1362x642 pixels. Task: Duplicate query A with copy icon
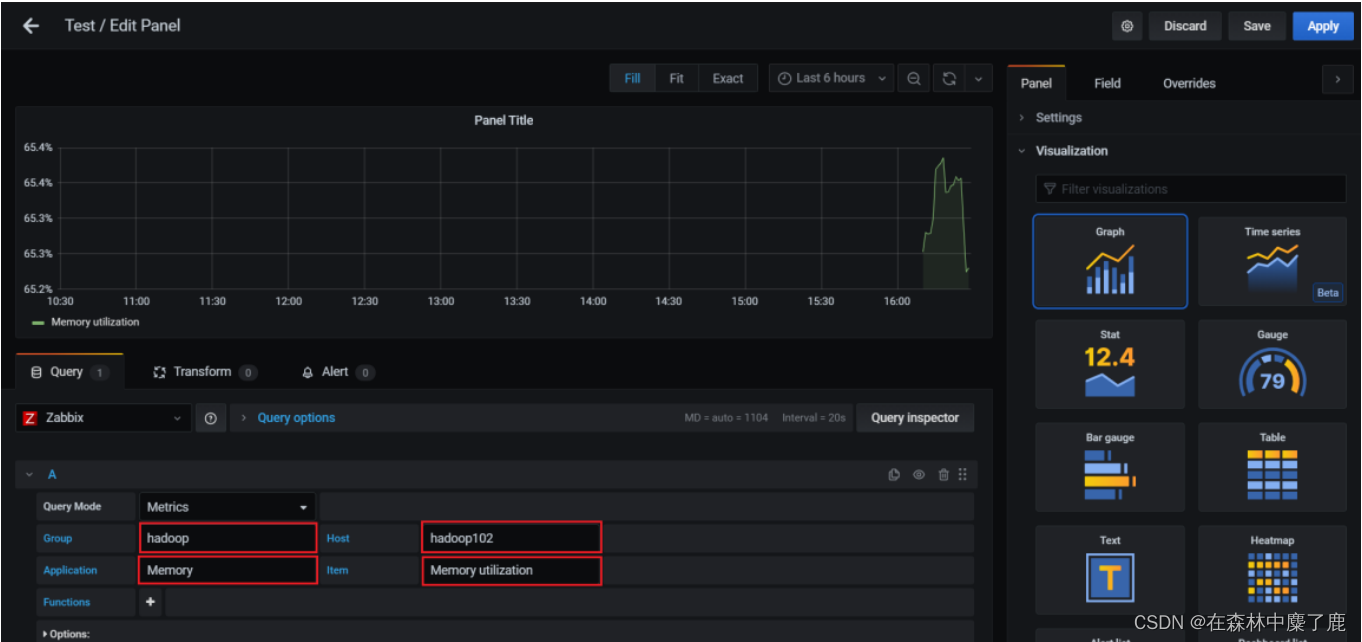[894, 475]
